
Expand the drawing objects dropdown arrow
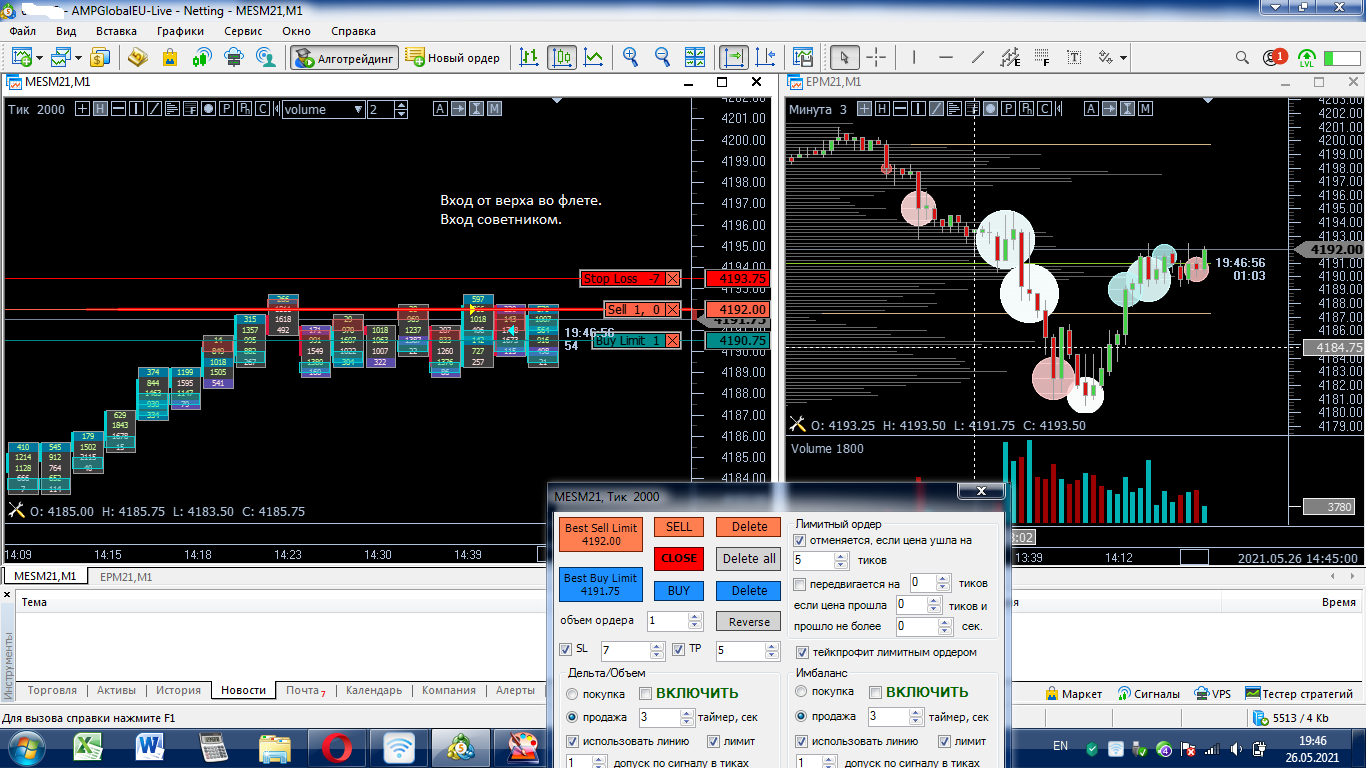(1123, 58)
